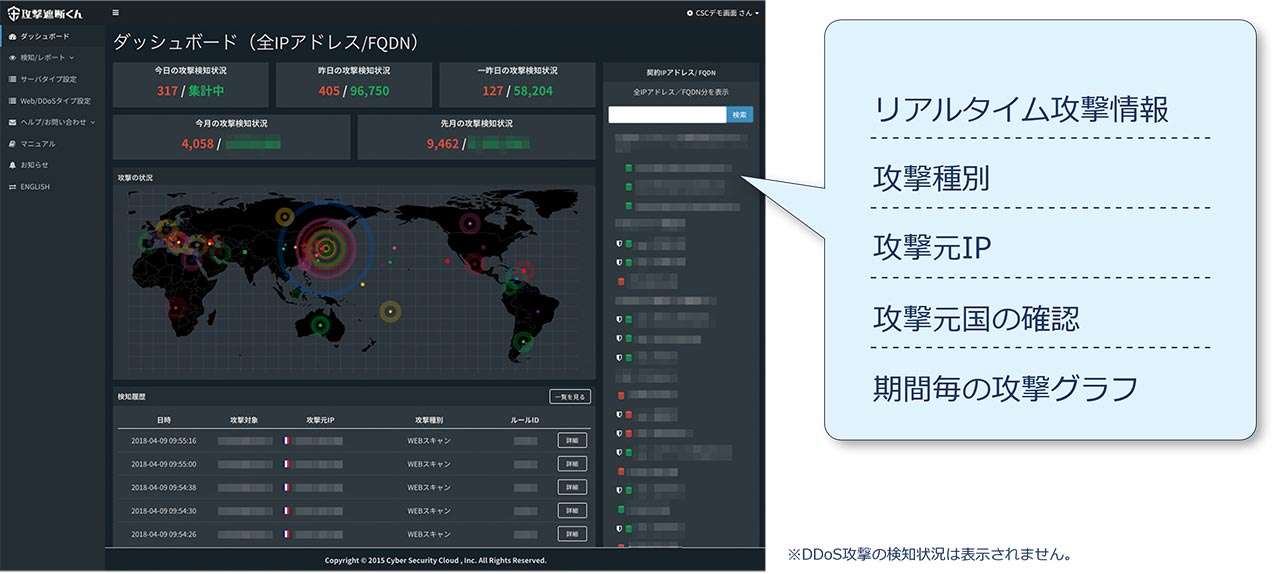Click the envelope icon beside ヘルプ/お問い合わせ
The height and width of the screenshot is (574, 1280).
pyautogui.click(x=12, y=122)
